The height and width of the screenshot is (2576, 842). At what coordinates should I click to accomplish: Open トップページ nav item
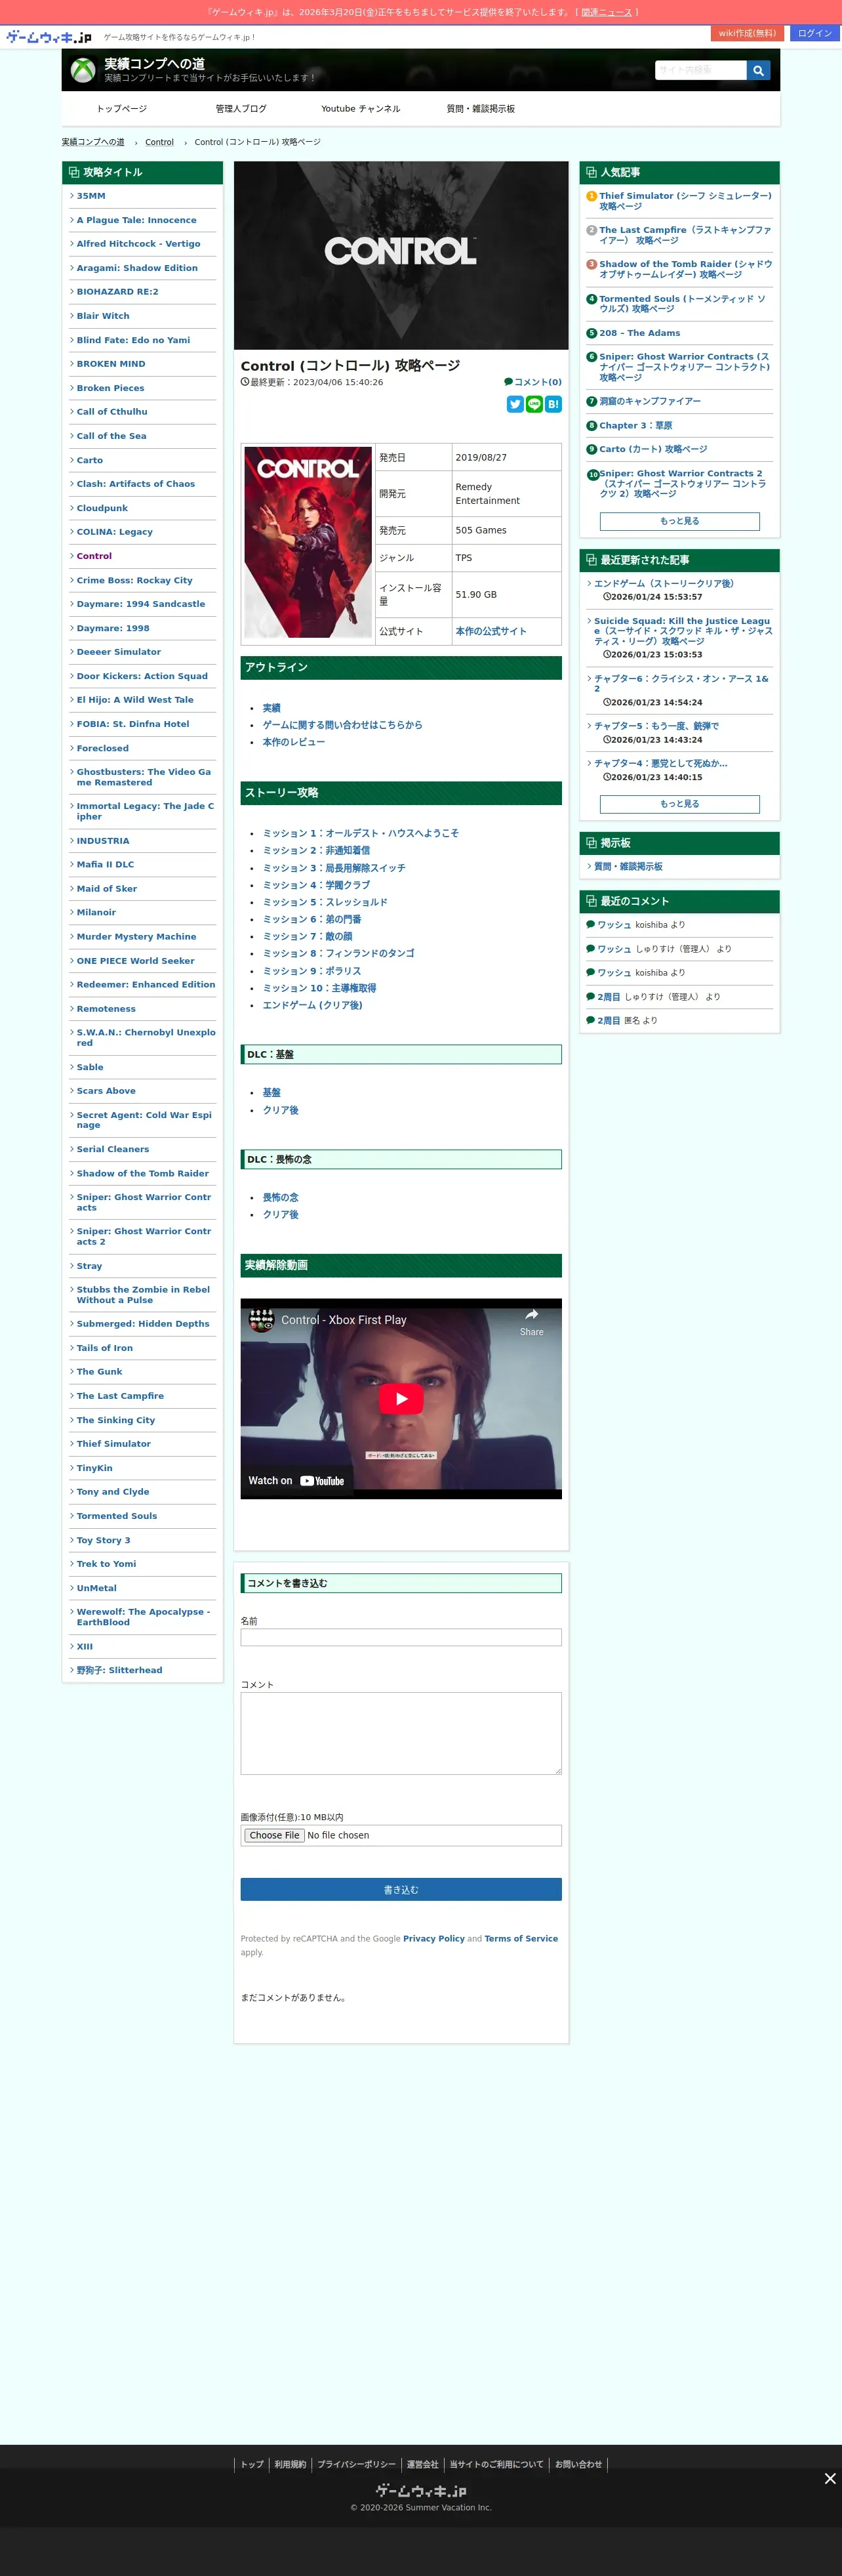[122, 109]
